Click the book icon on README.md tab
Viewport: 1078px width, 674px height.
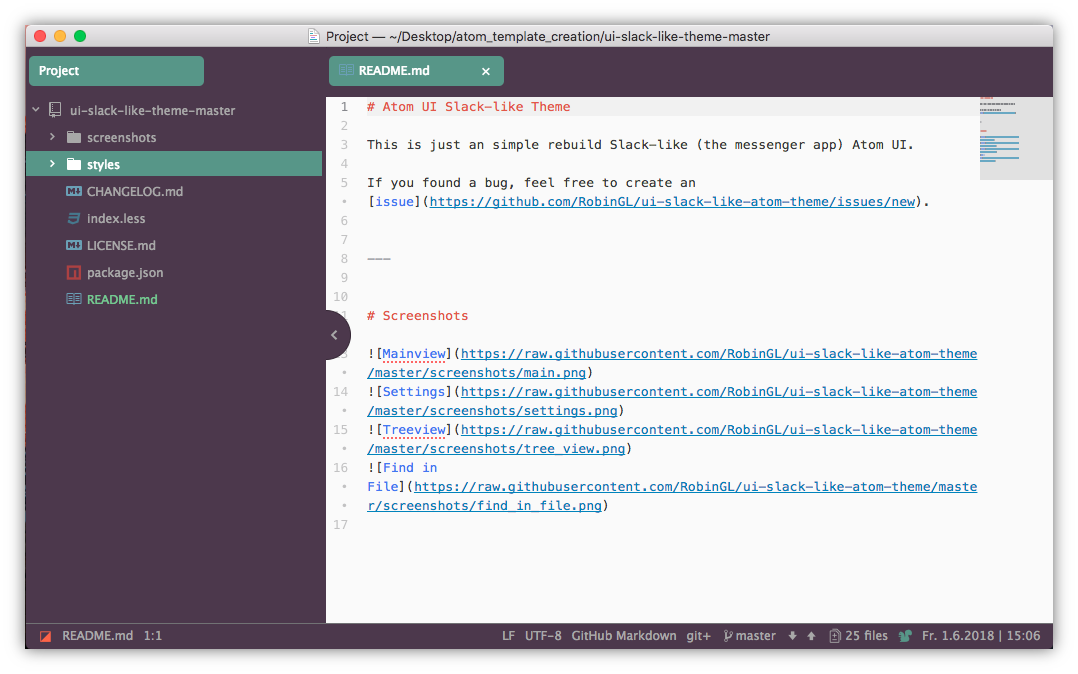[x=346, y=70]
